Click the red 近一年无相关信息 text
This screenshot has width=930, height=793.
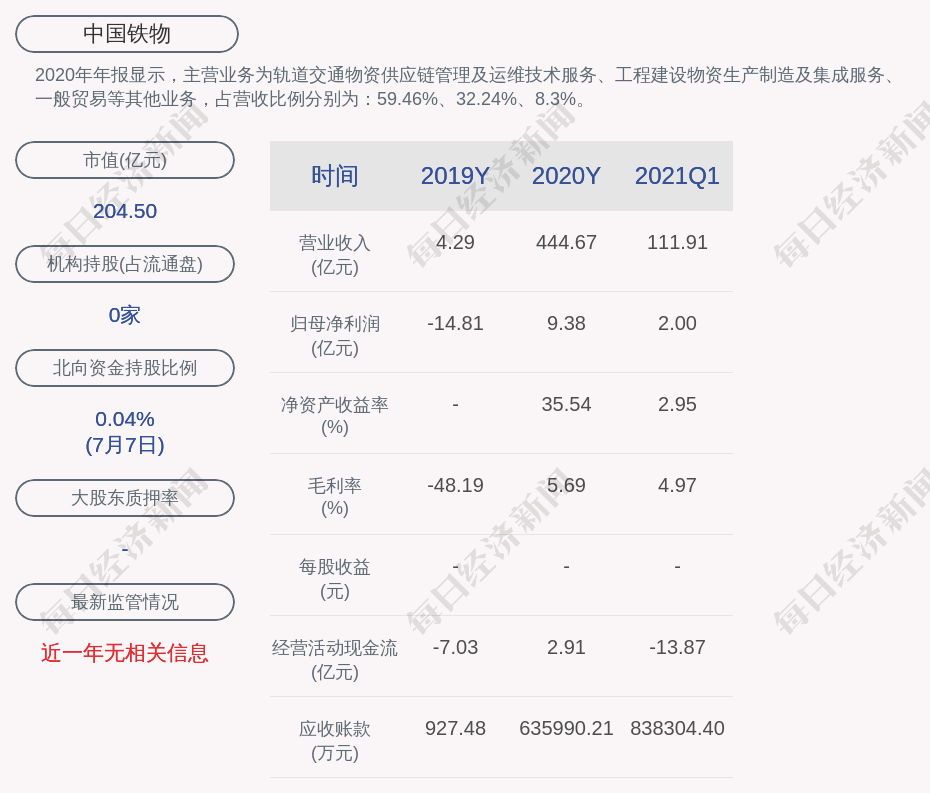tap(125, 653)
